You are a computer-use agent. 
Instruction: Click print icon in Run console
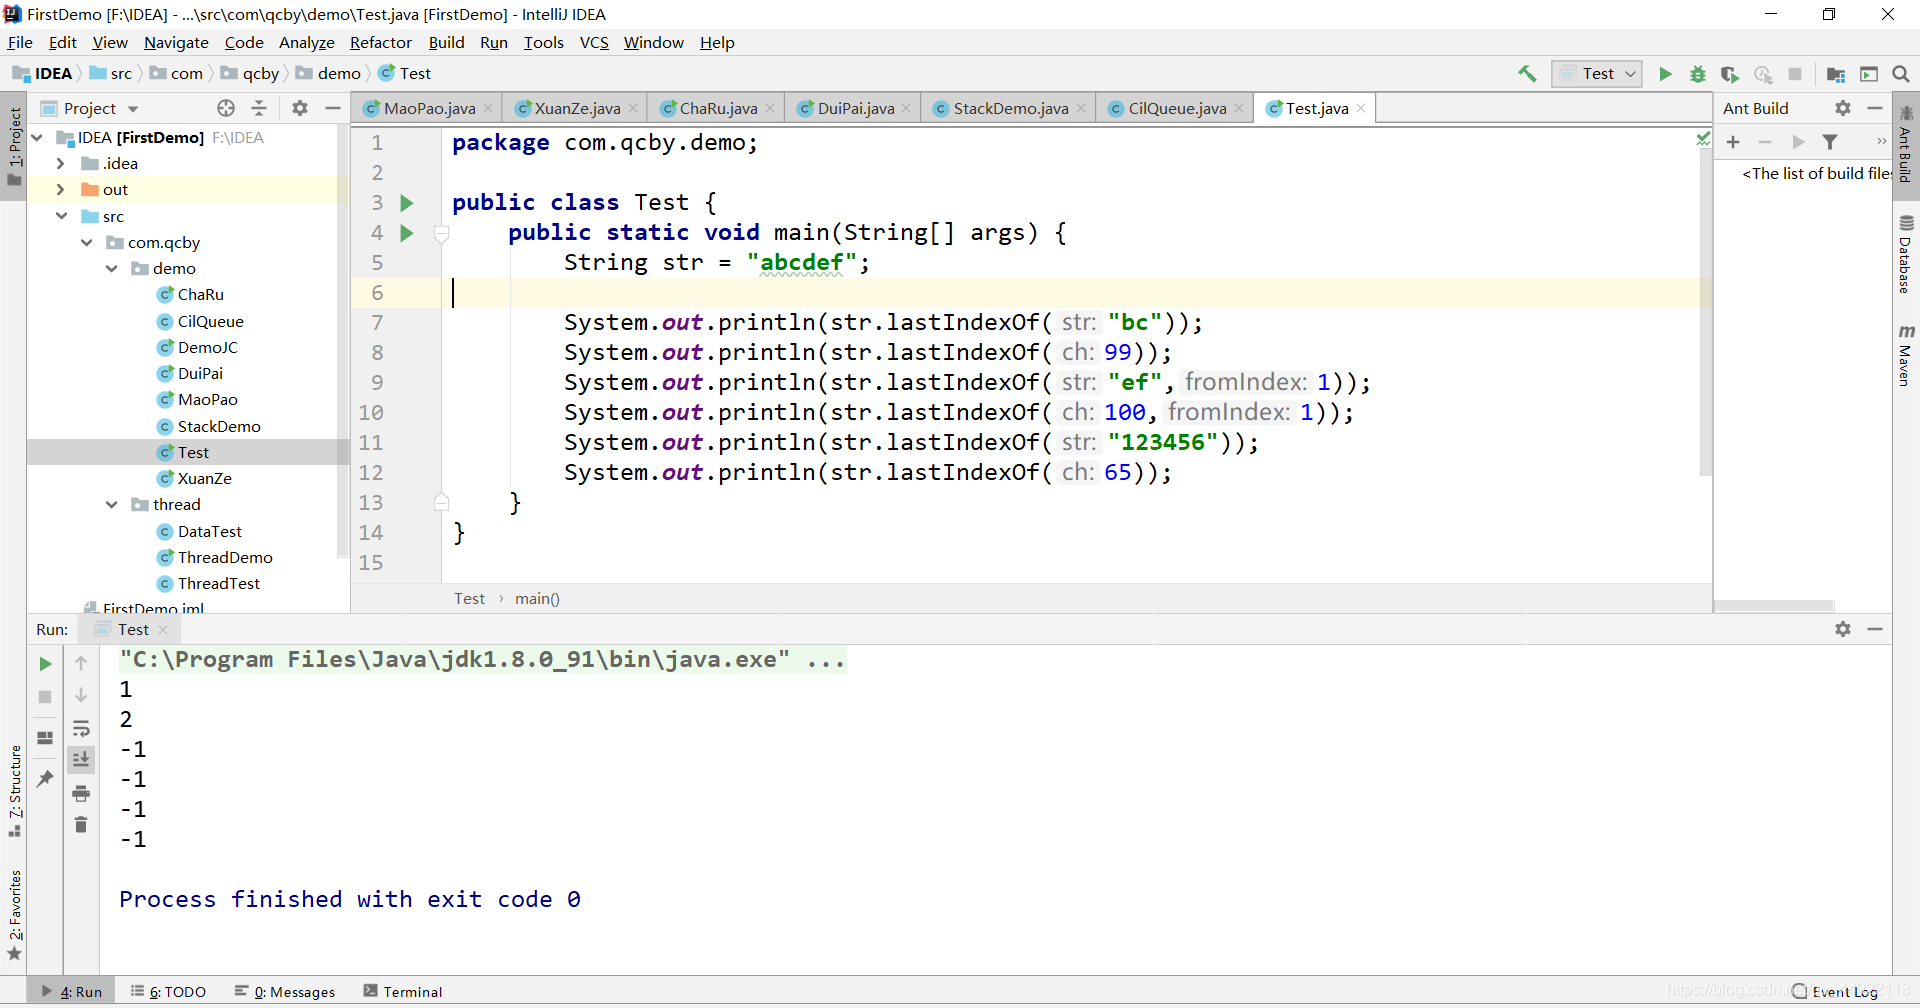point(81,794)
